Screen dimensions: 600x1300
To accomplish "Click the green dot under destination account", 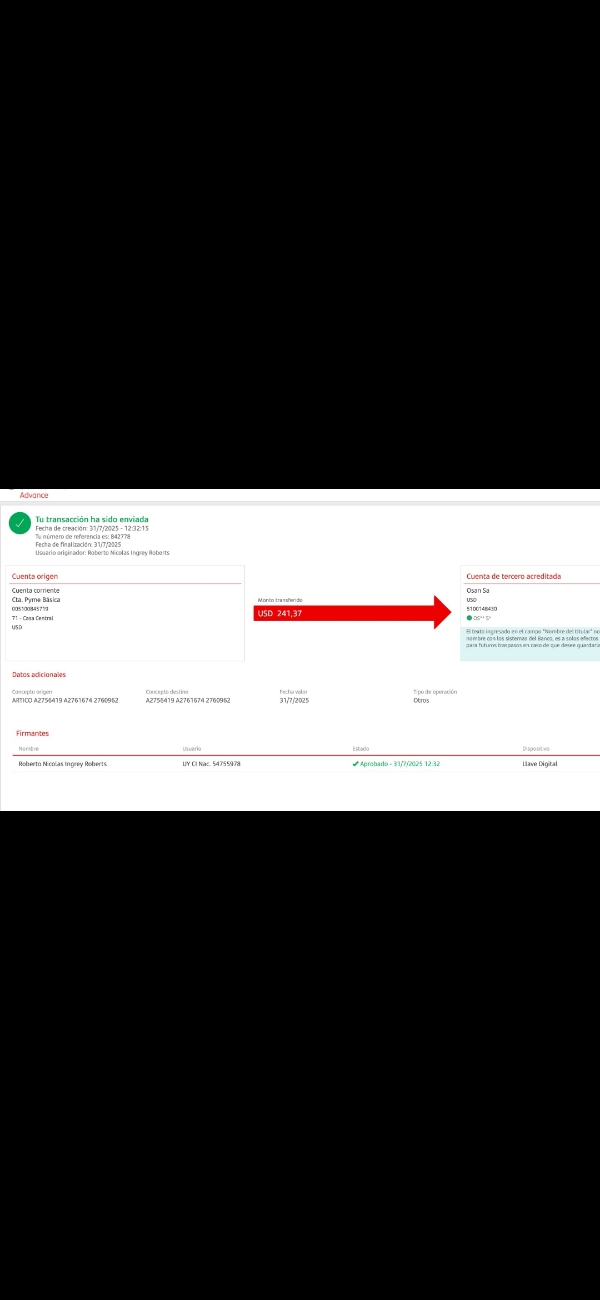I will pos(469,618).
